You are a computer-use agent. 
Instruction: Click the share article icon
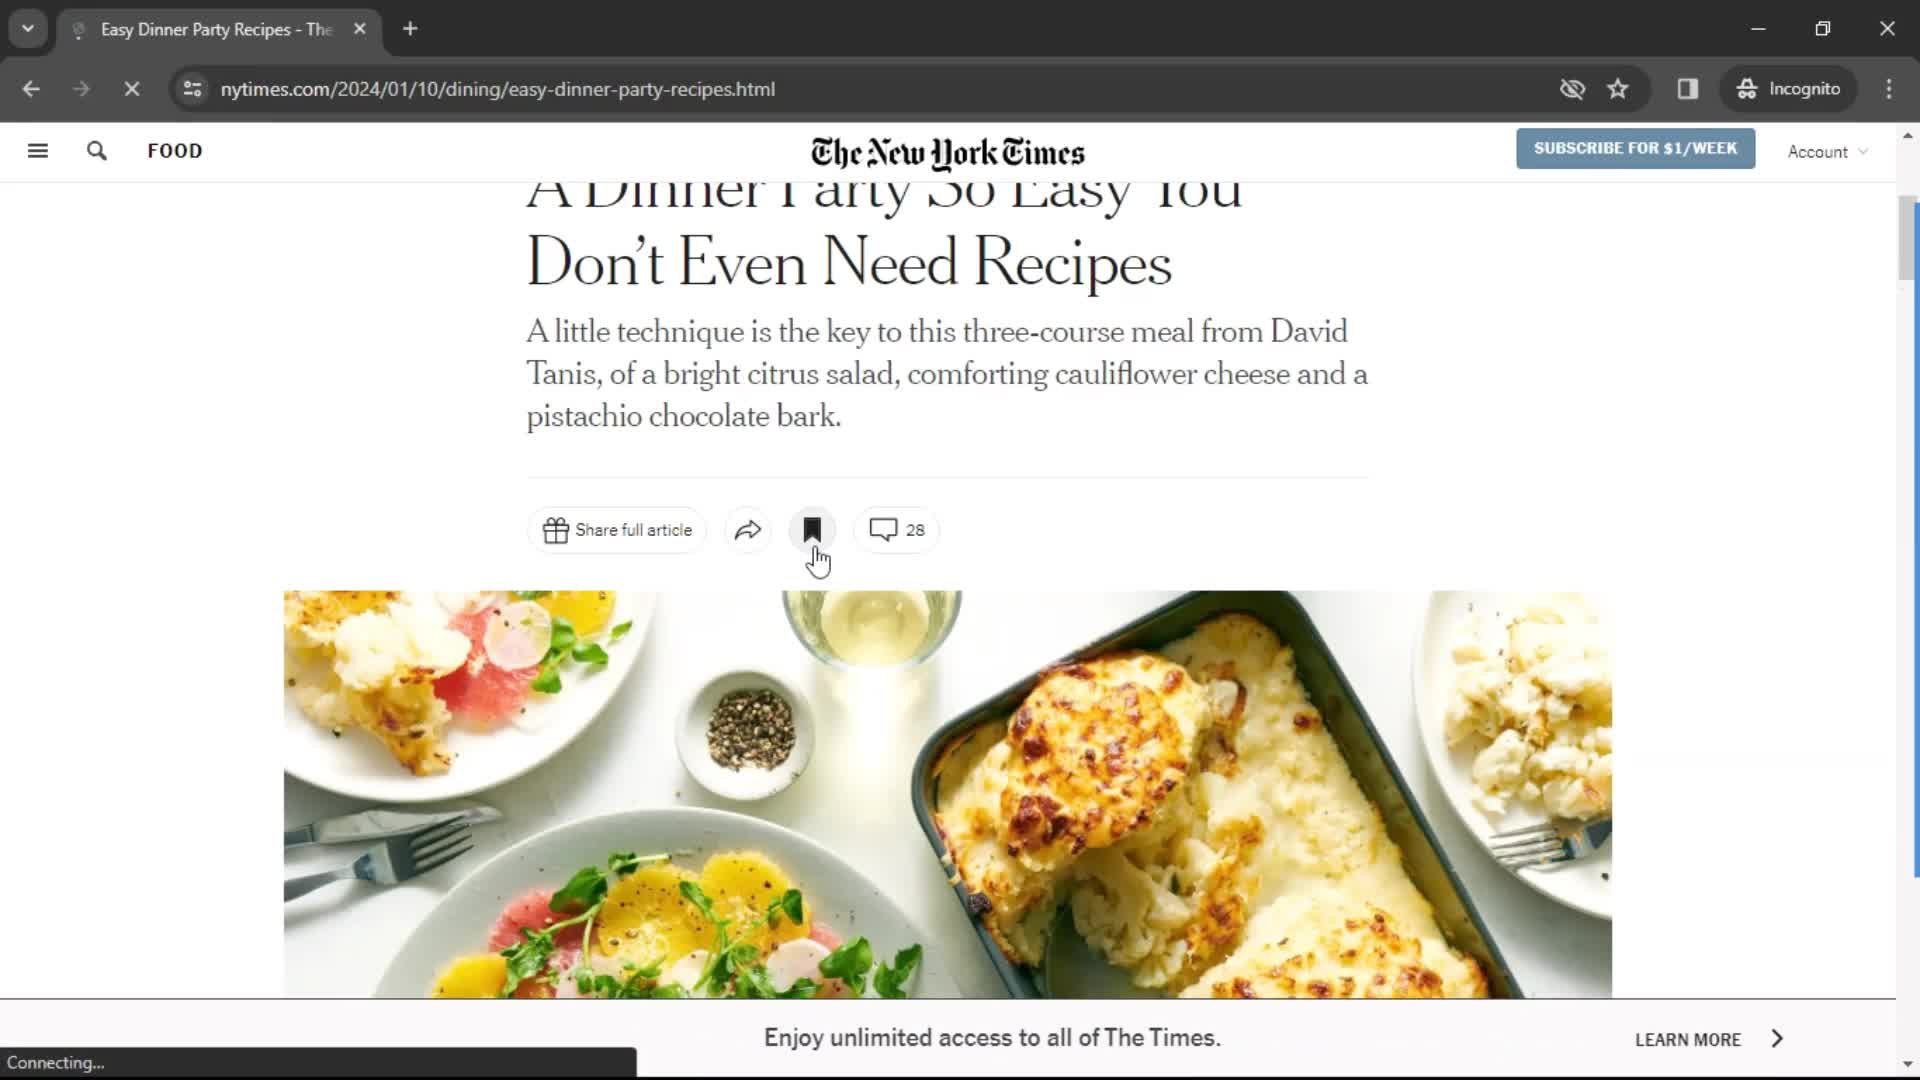click(x=748, y=529)
